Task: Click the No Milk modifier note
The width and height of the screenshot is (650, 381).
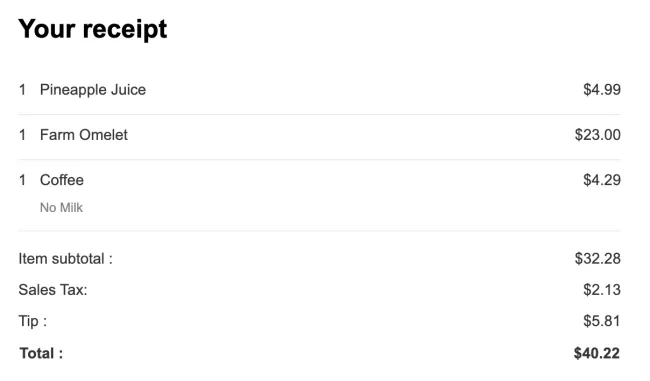Action: (61, 207)
